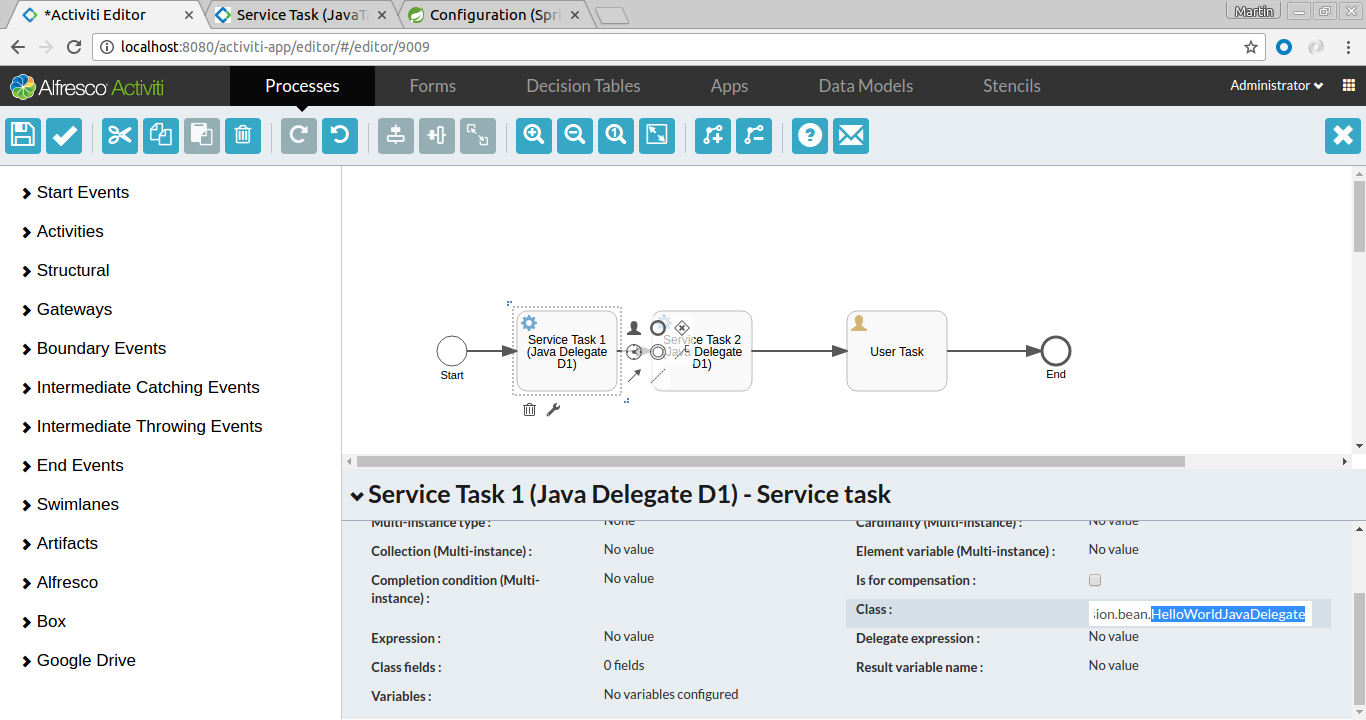Toggle the Is for compensation checkbox
Viewport: 1366px width, 720px height.
[1095, 580]
